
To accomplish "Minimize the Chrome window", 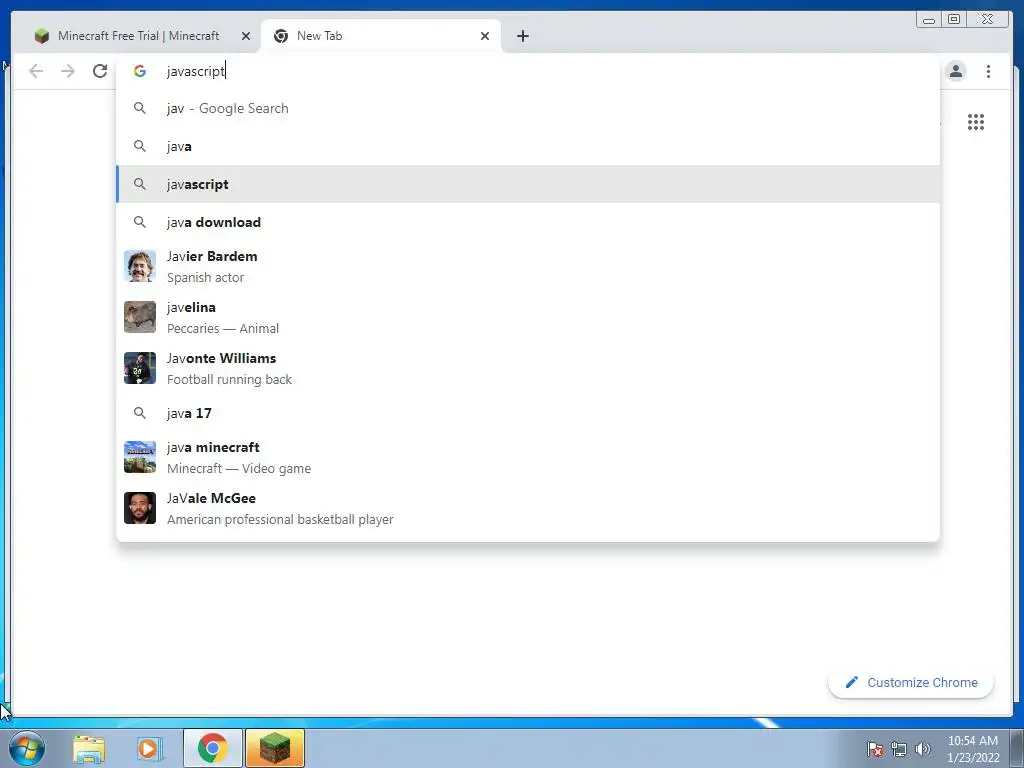I will tap(929, 20).
